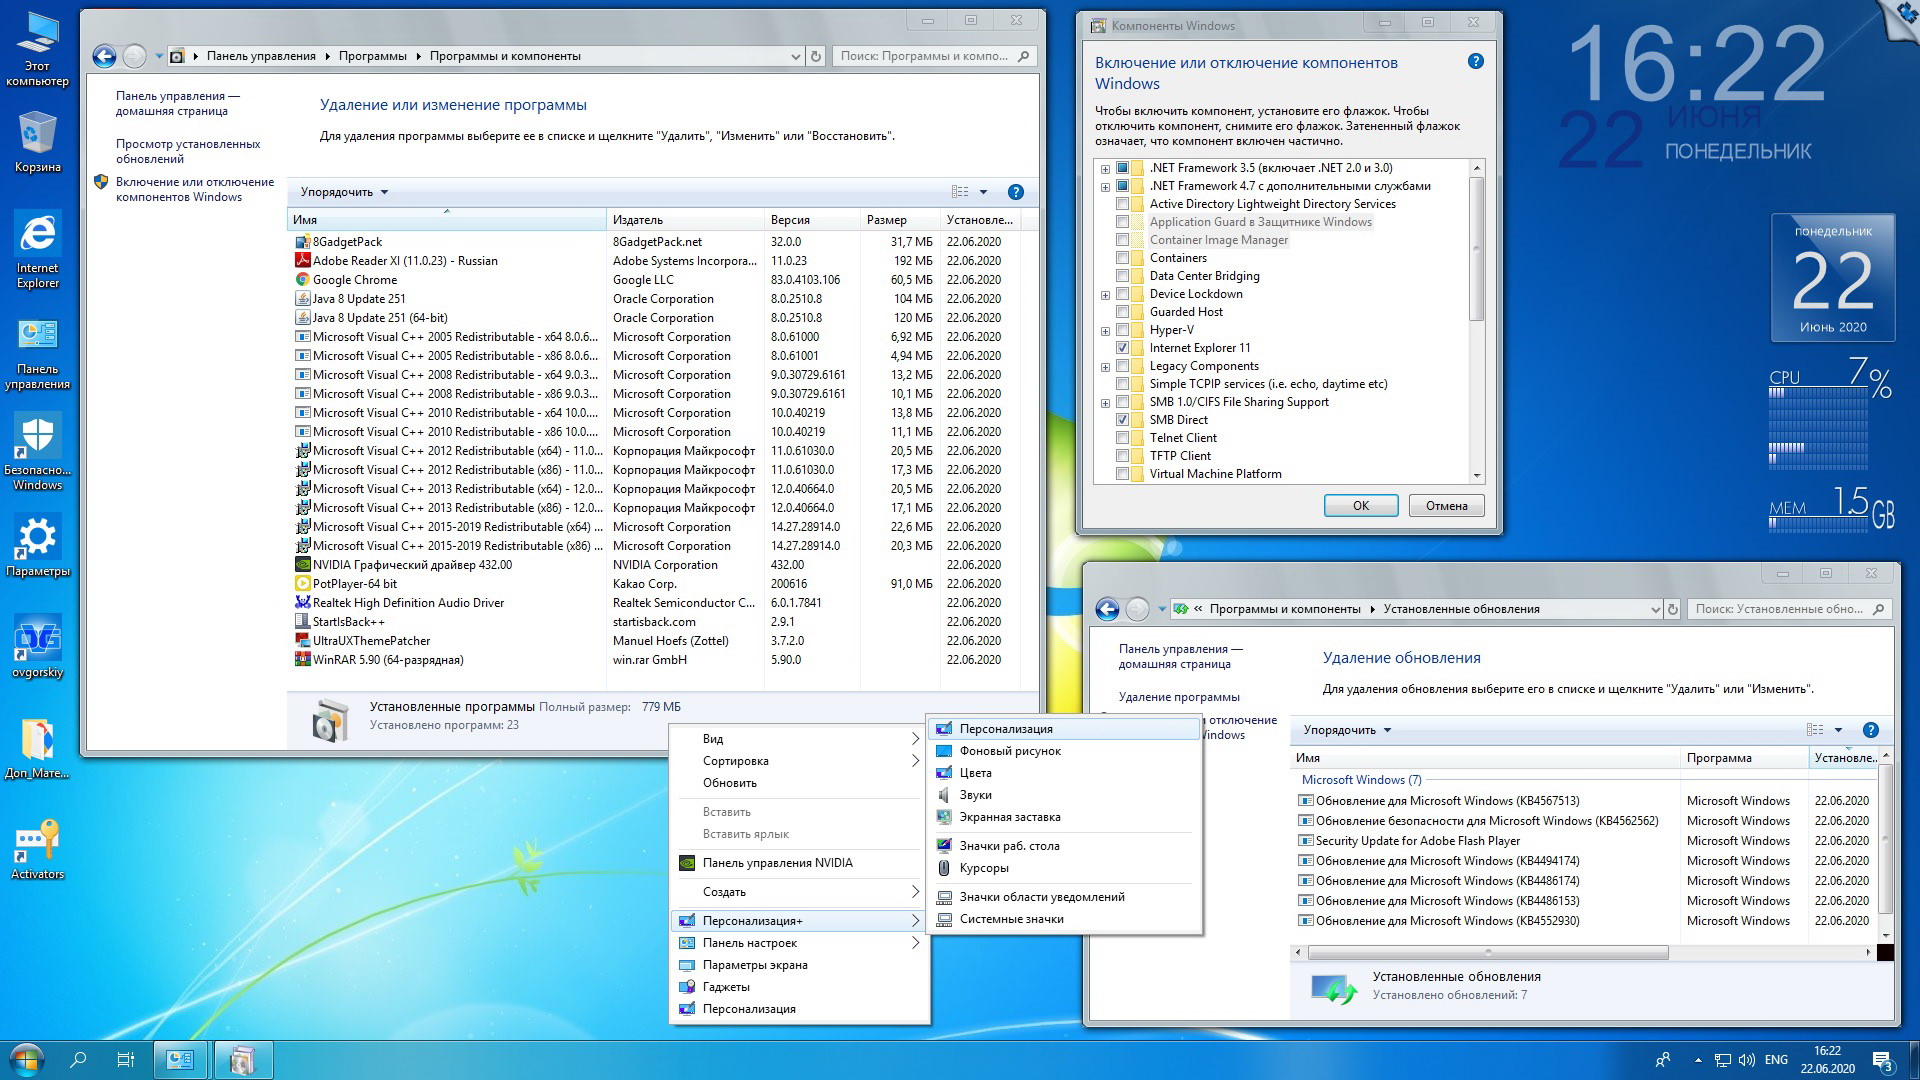The width and height of the screenshot is (1920, 1080).
Task: Open 'Просмотр установленных обновлений' link
Action: (188, 151)
